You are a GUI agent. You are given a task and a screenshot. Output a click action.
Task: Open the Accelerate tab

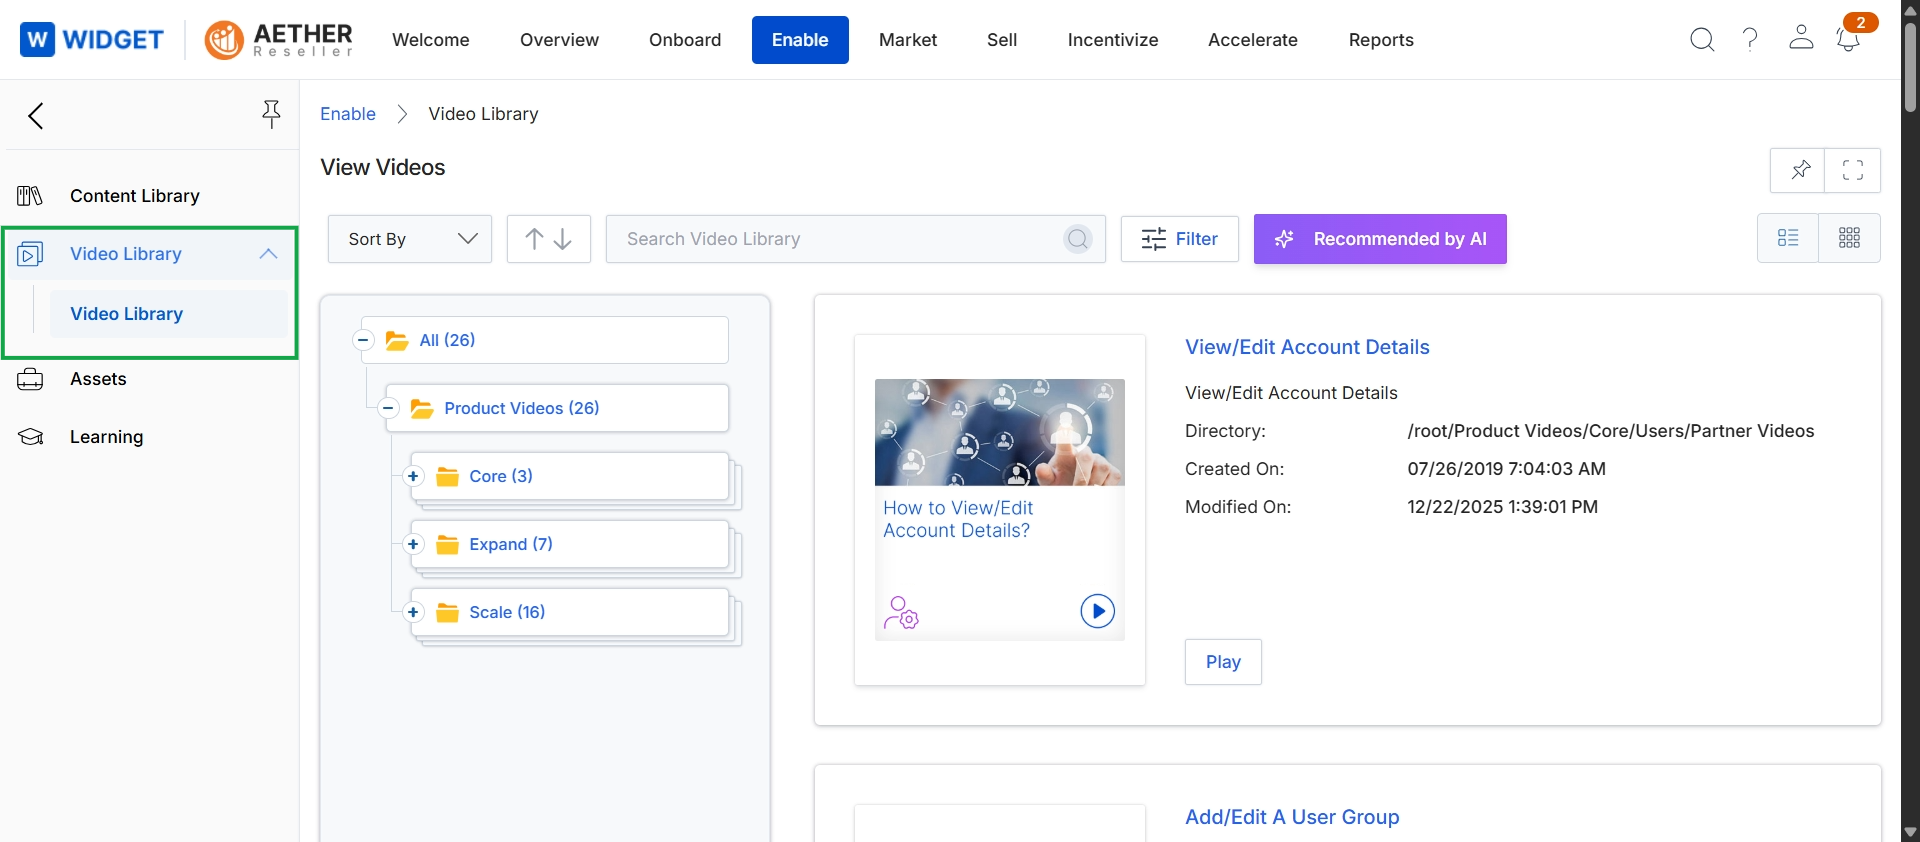pyautogui.click(x=1253, y=40)
